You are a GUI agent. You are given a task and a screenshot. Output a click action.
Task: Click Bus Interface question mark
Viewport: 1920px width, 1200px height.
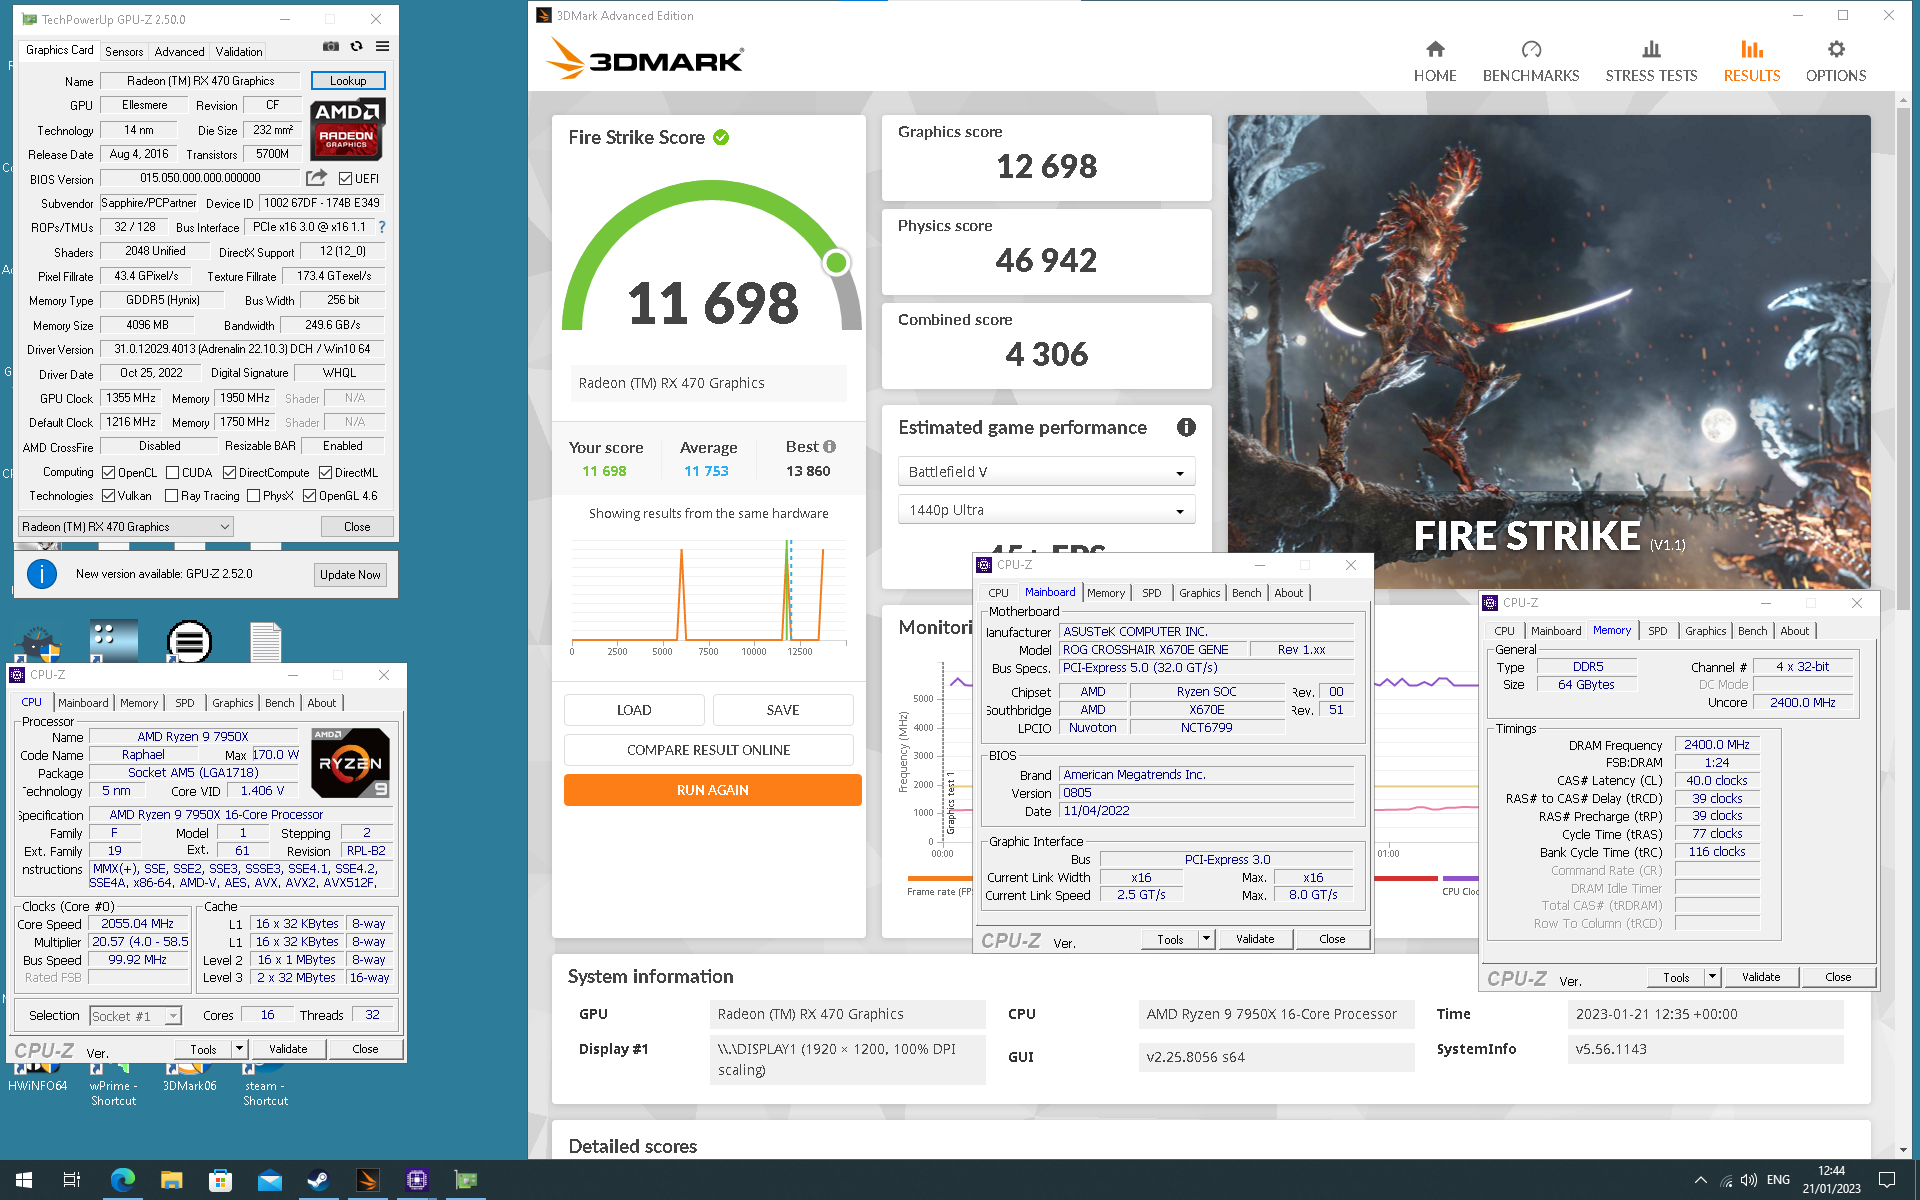[x=381, y=227]
